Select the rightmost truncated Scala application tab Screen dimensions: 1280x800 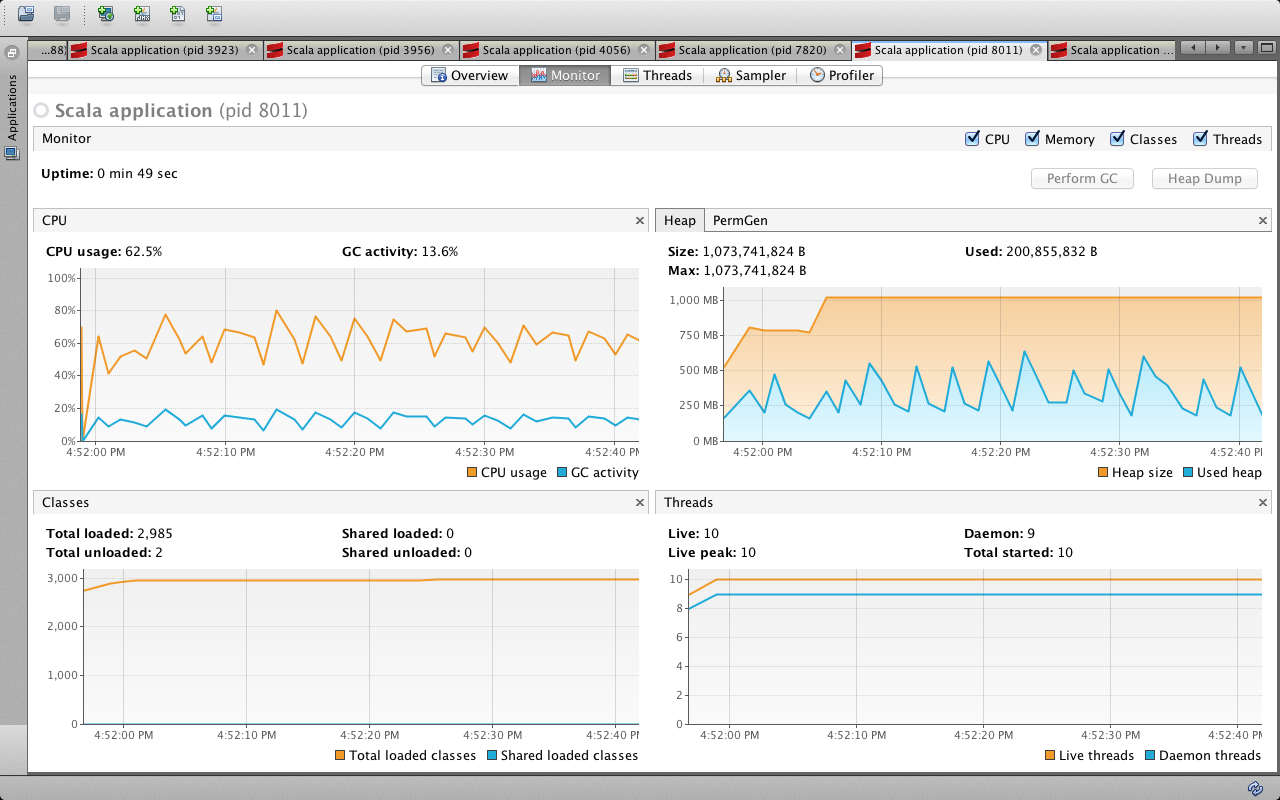[1112, 50]
